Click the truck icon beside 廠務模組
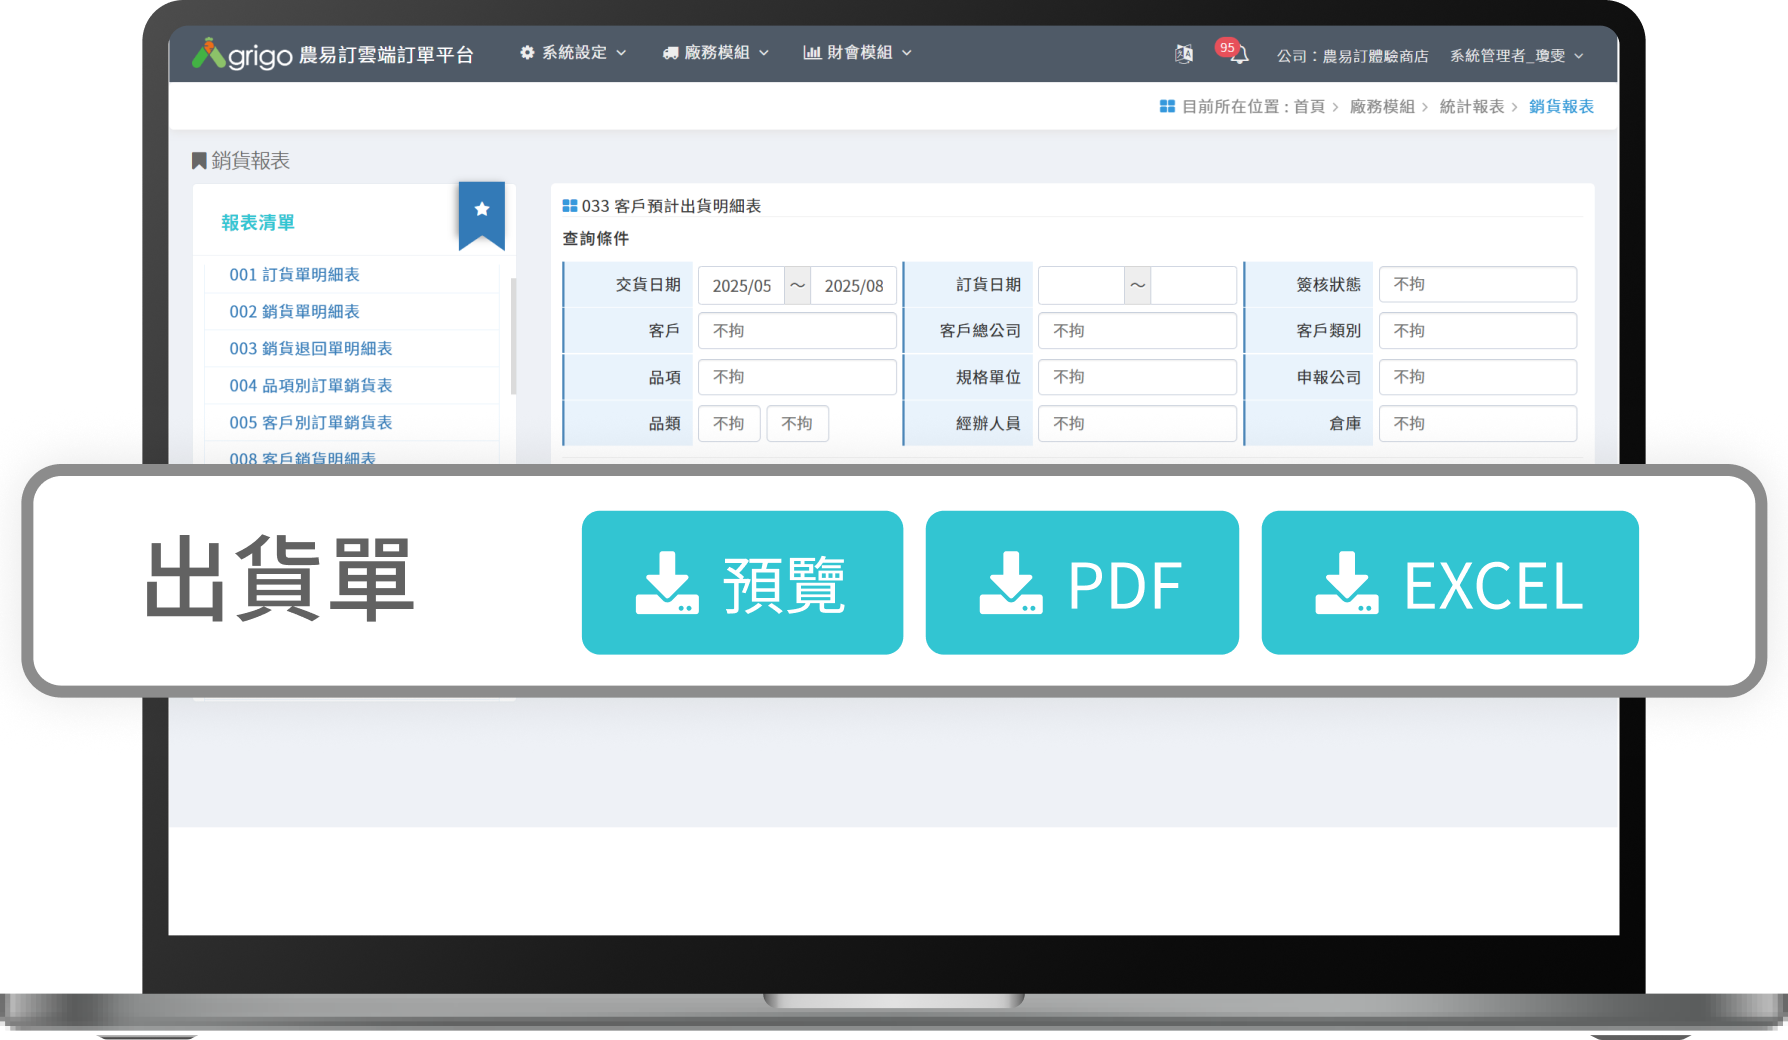 670,53
